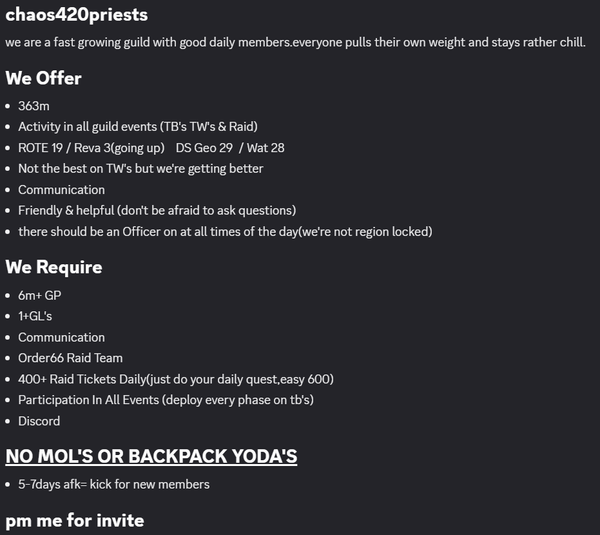600x535 pixels.
Task: Click the Not the best on TW's line
Action: click(140, 169)
